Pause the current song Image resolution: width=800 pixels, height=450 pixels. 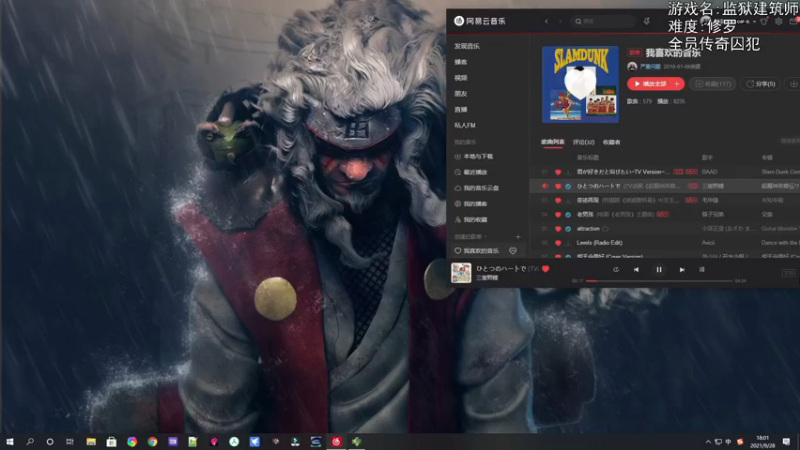click(x=659, y=269)
